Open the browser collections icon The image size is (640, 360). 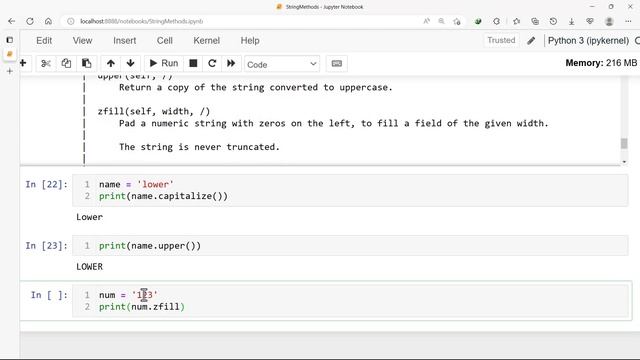coord(535,21)
